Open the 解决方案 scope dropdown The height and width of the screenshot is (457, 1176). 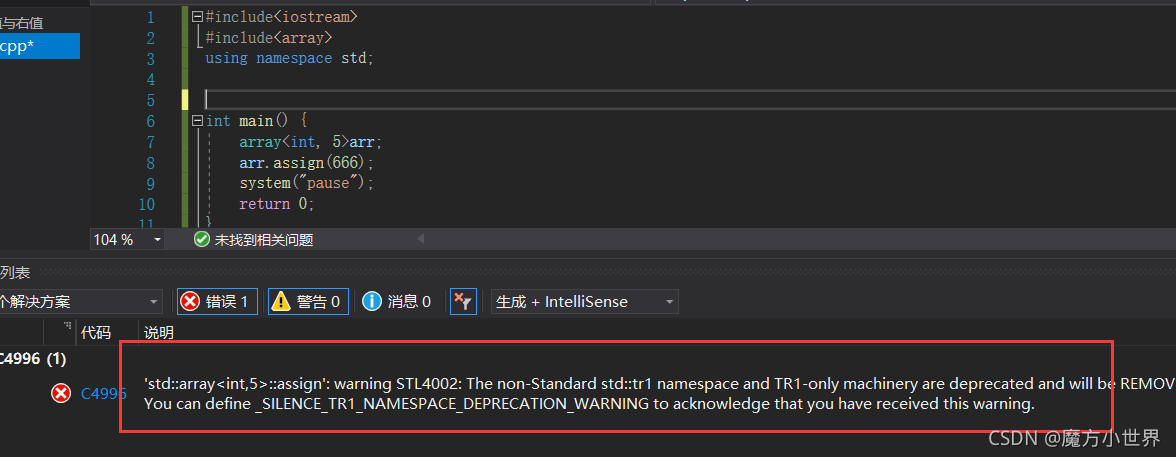point(80,302)
